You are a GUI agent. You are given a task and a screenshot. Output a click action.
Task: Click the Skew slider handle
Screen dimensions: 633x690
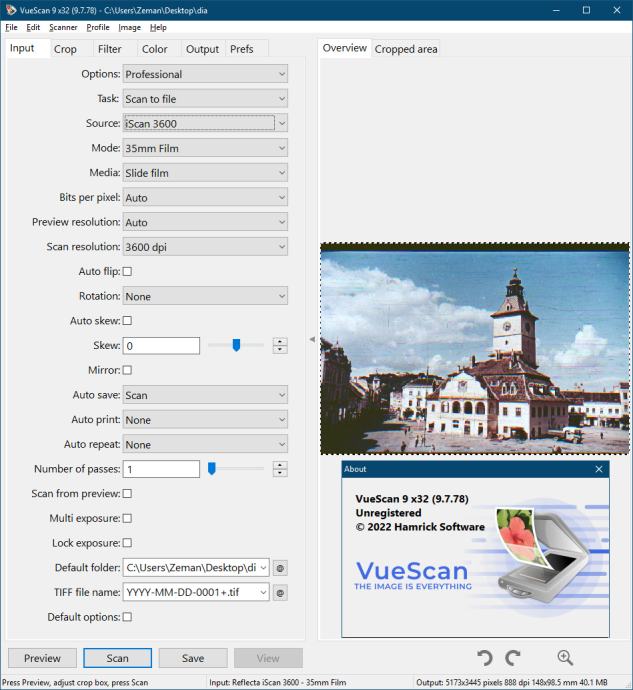point(236,345)
